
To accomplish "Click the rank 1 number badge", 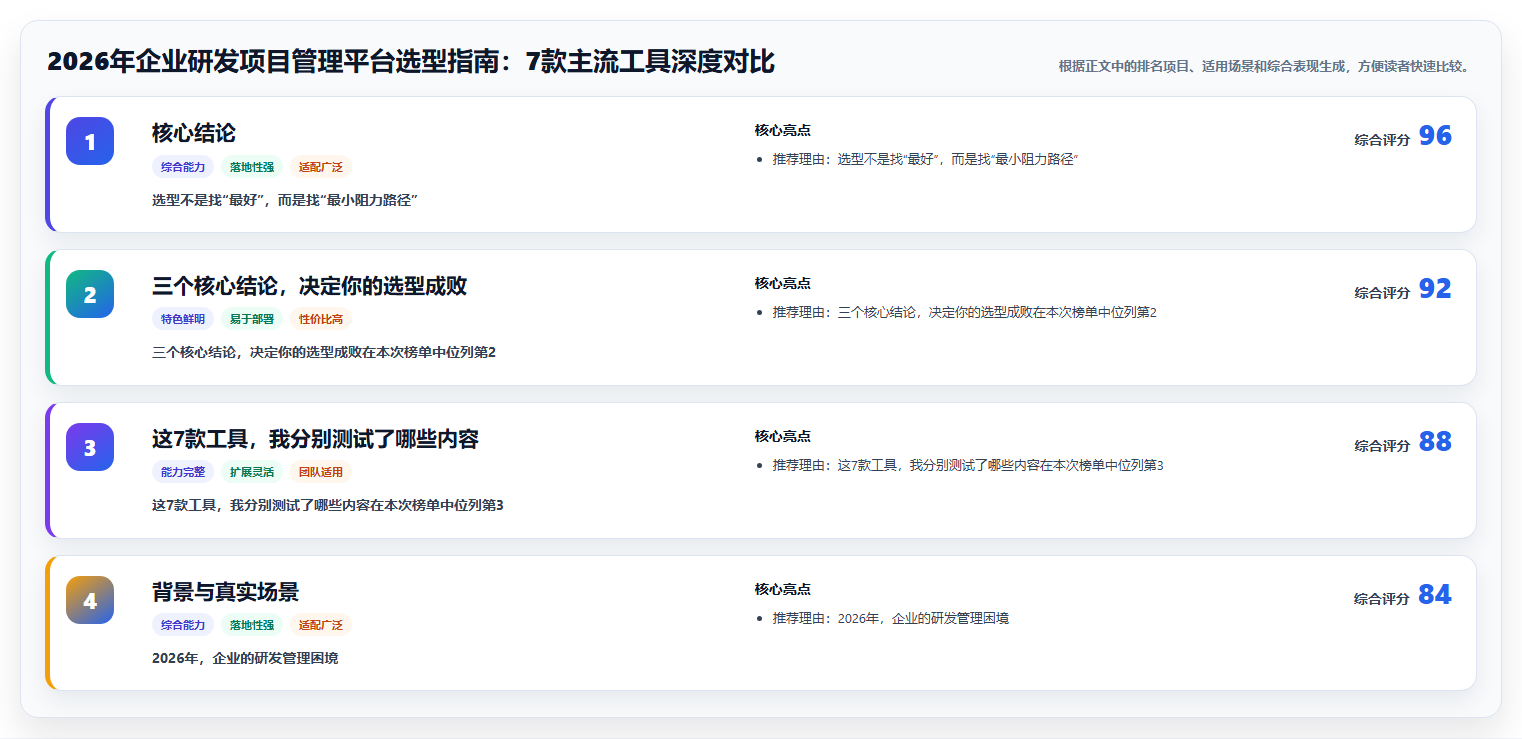I will (90, 141).
